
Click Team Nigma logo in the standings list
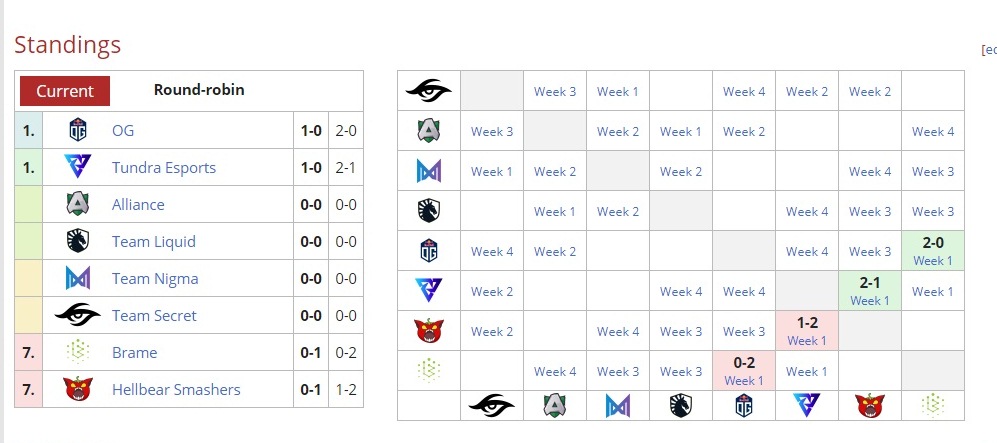(x=79, y=278)
